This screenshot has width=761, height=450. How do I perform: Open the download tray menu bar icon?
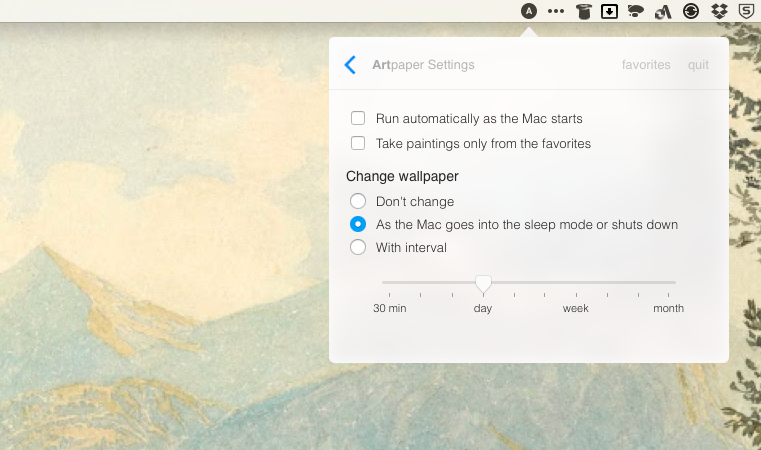click(609, 11)
